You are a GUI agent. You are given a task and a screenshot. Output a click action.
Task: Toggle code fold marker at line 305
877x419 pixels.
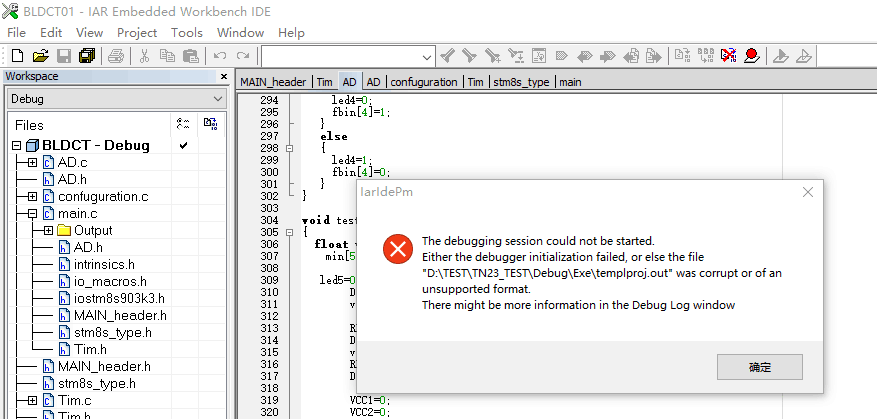tap(289, 232)
